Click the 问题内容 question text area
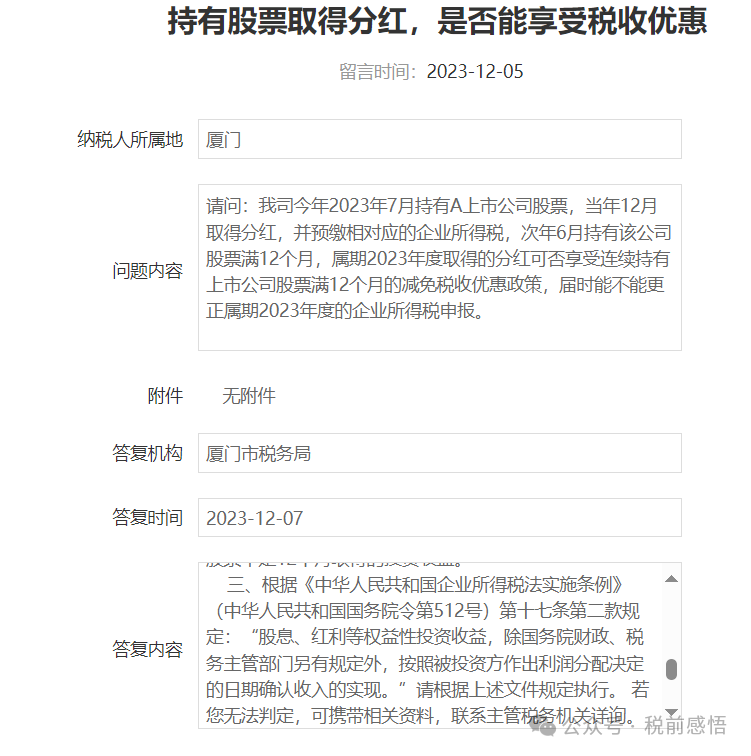The image size is (751, 756). 440,268
